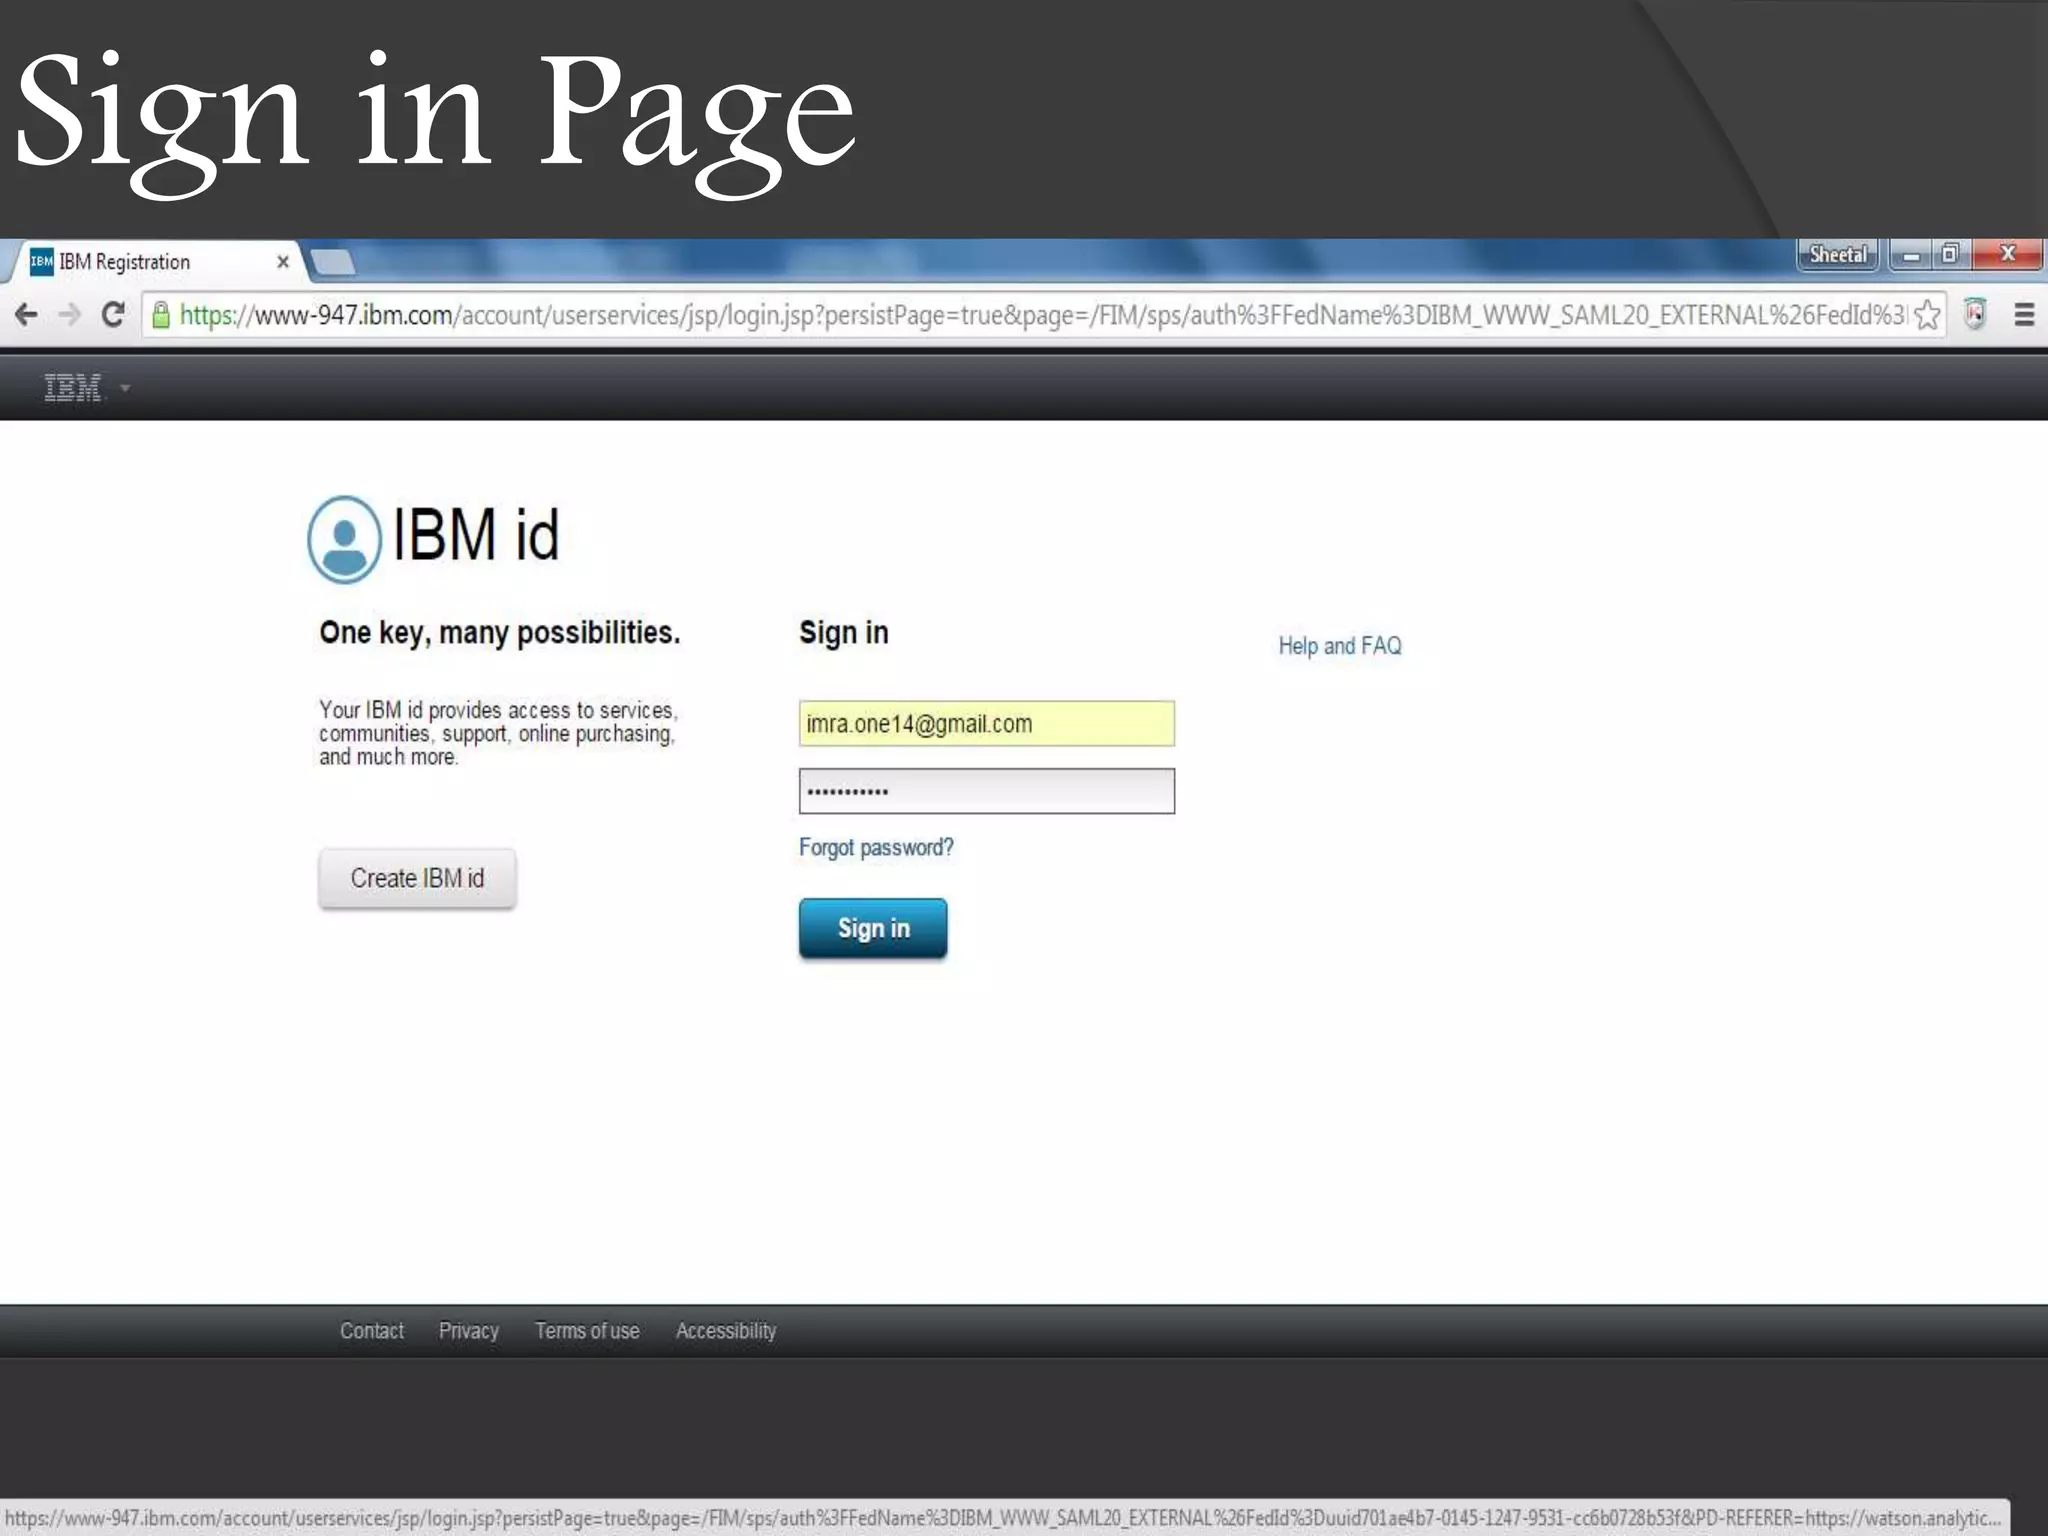This screenshot has width=2048, height=1536.
Task: Click the 'One key, many possibilities.' heading
Action: pyautogui.click(x=500, y=633)
